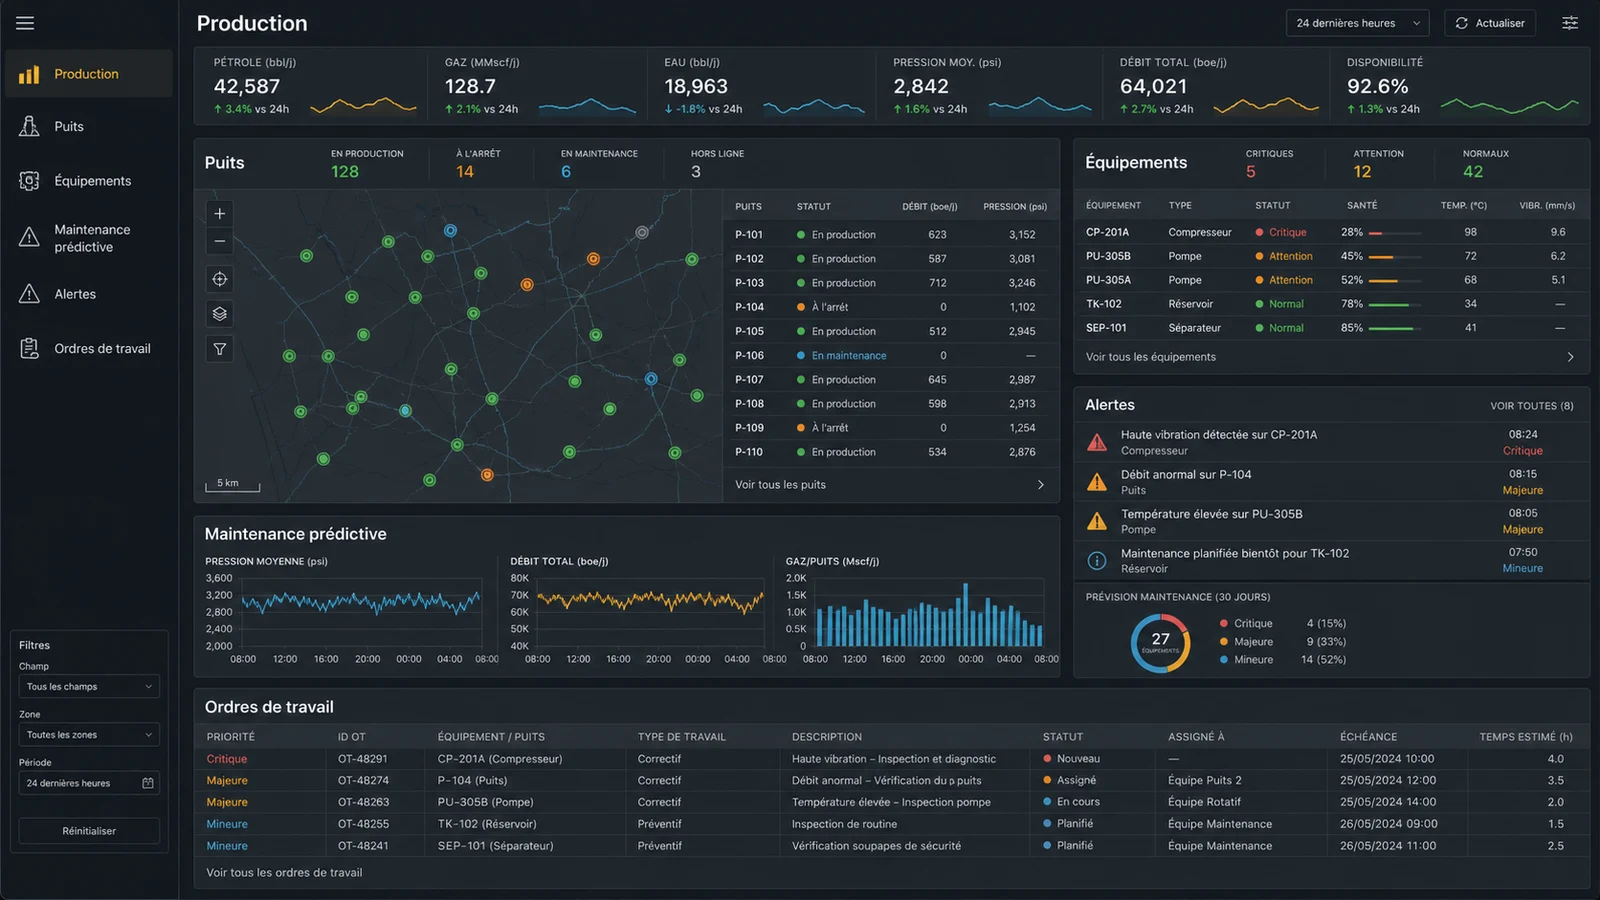The image size is (1600, 900).
Task: Go to the Production section
Action: (88, 74)
